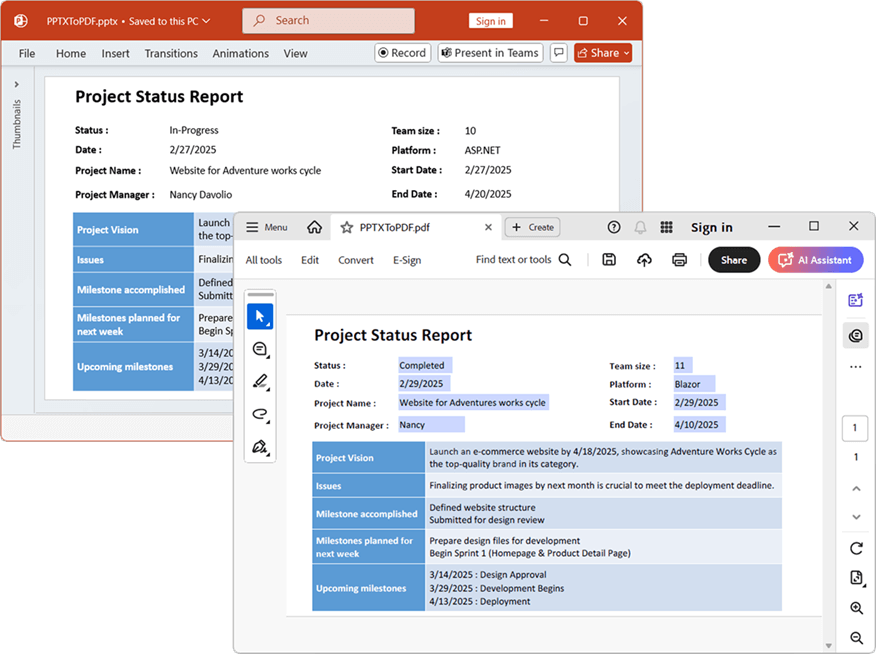Expand the Thumbnails pane chevron
Image resolution: width=876 pixels, height=654 pixels.
tap(17, 84)
